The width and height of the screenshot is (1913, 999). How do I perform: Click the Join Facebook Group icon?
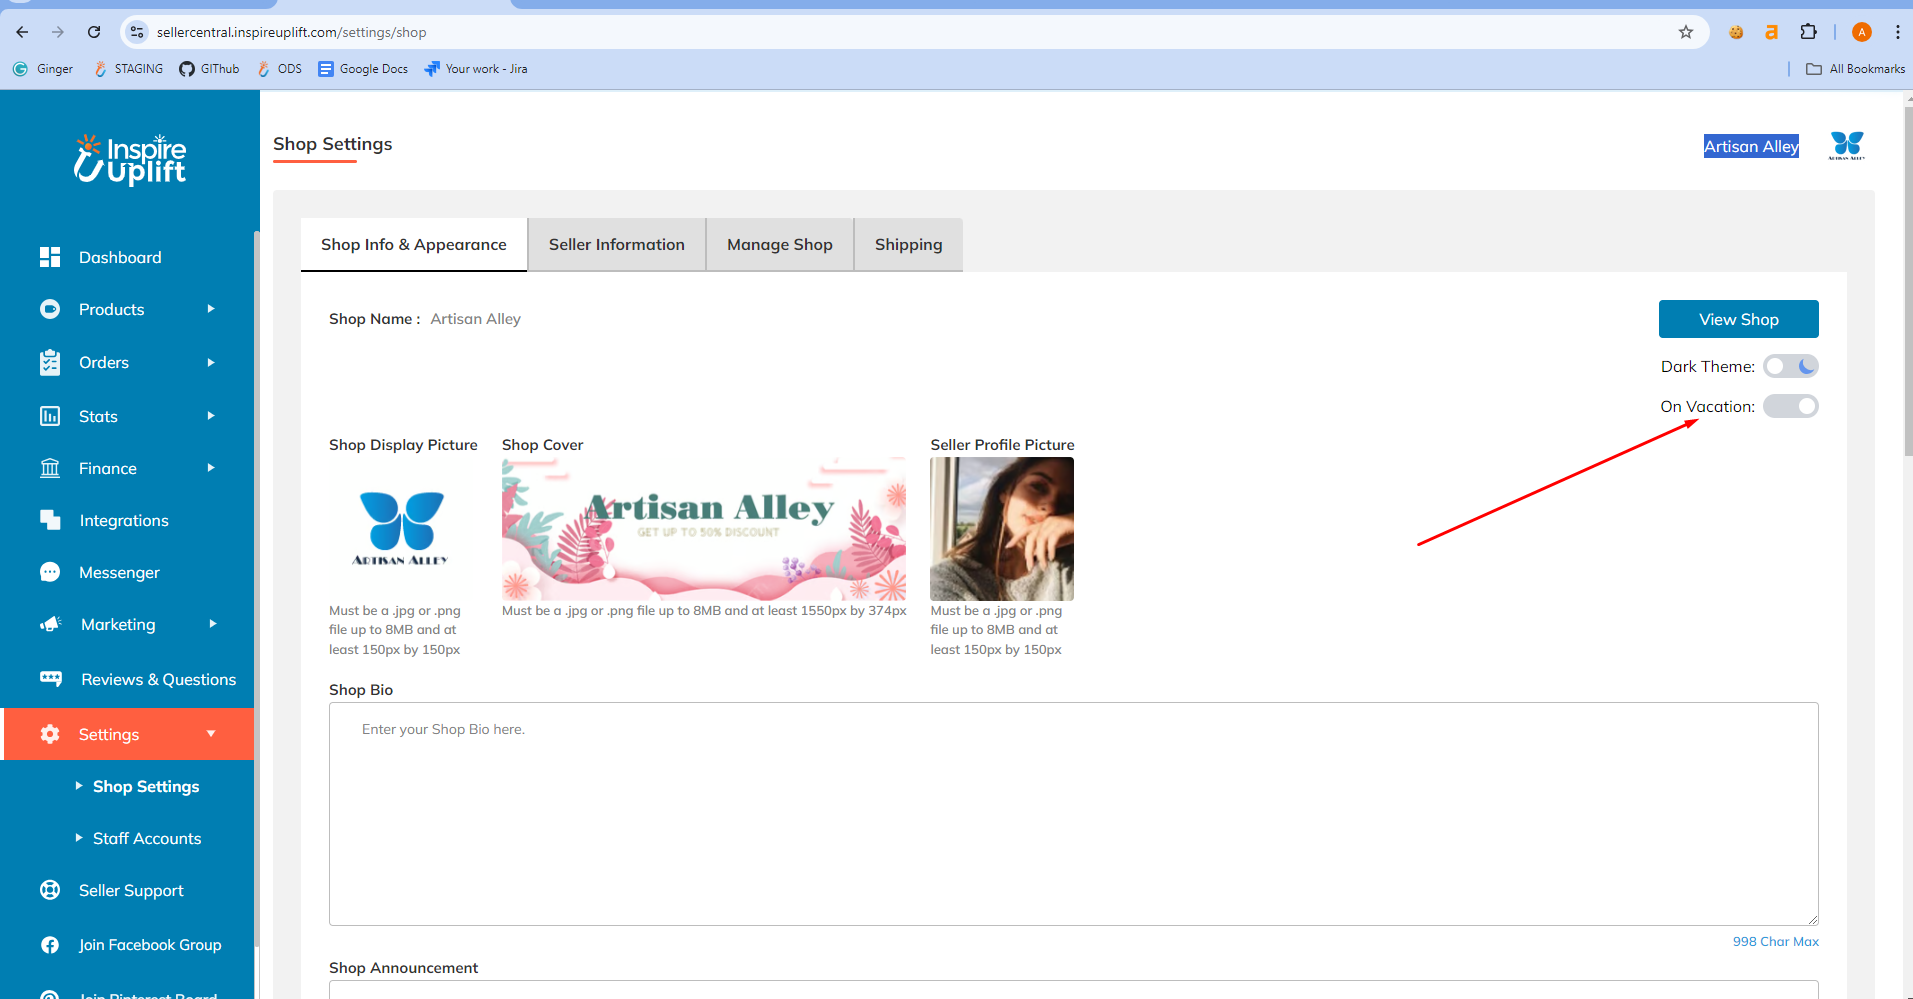[x=50, y=945]
